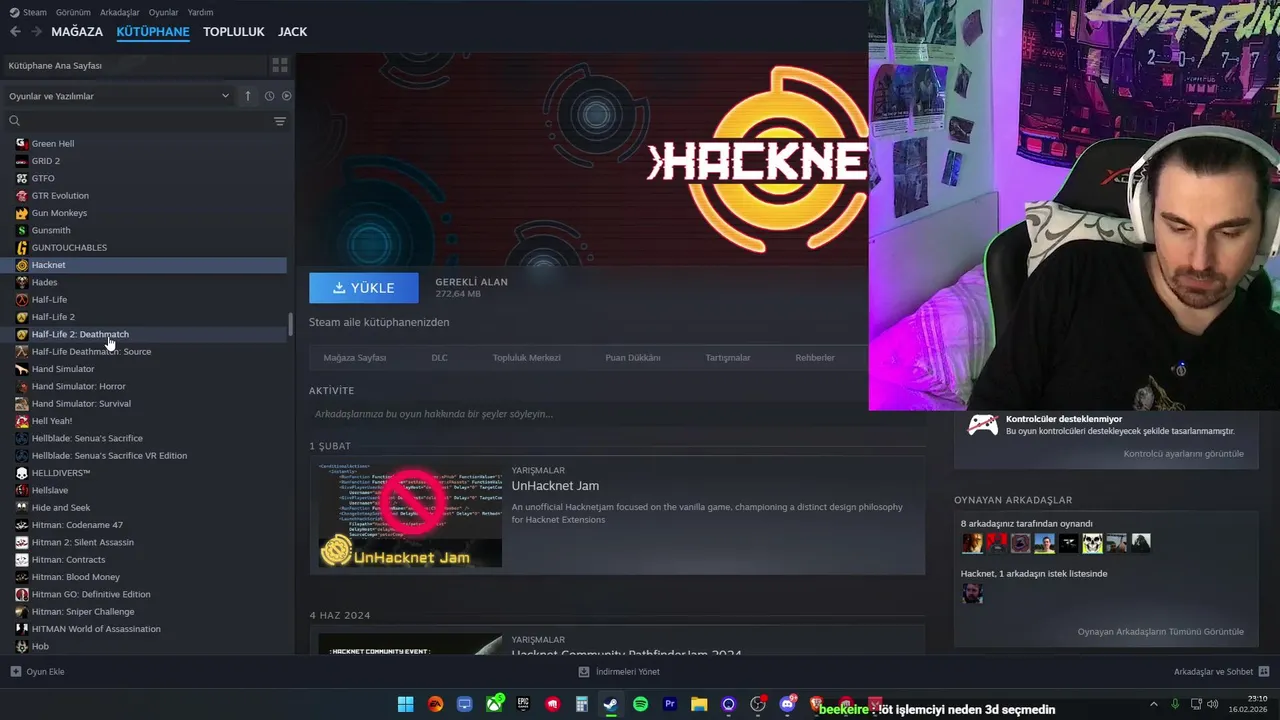Image resolution: width=1280 pixels, height=720 pixels.
Task: Open the DLC link
Action: pos(439,357)
